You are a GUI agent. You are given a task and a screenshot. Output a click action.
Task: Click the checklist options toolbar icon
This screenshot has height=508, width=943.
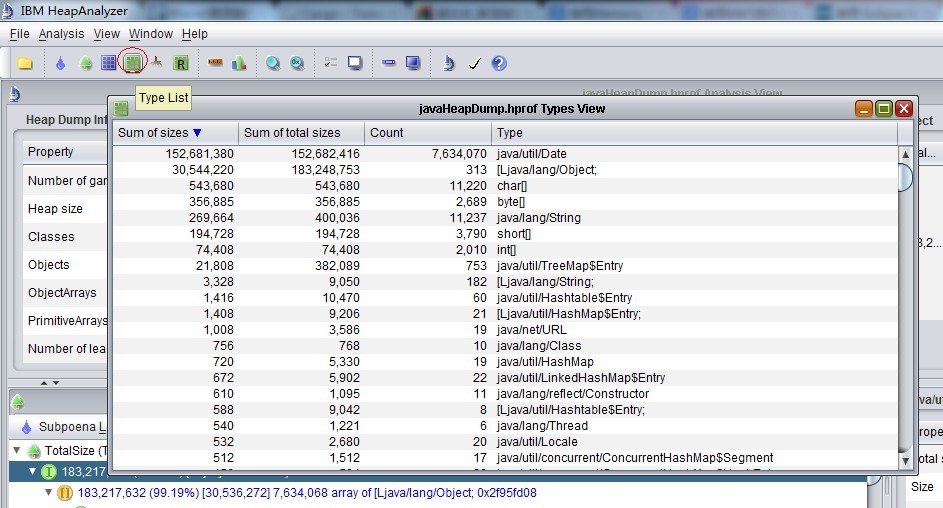(330, 63)
